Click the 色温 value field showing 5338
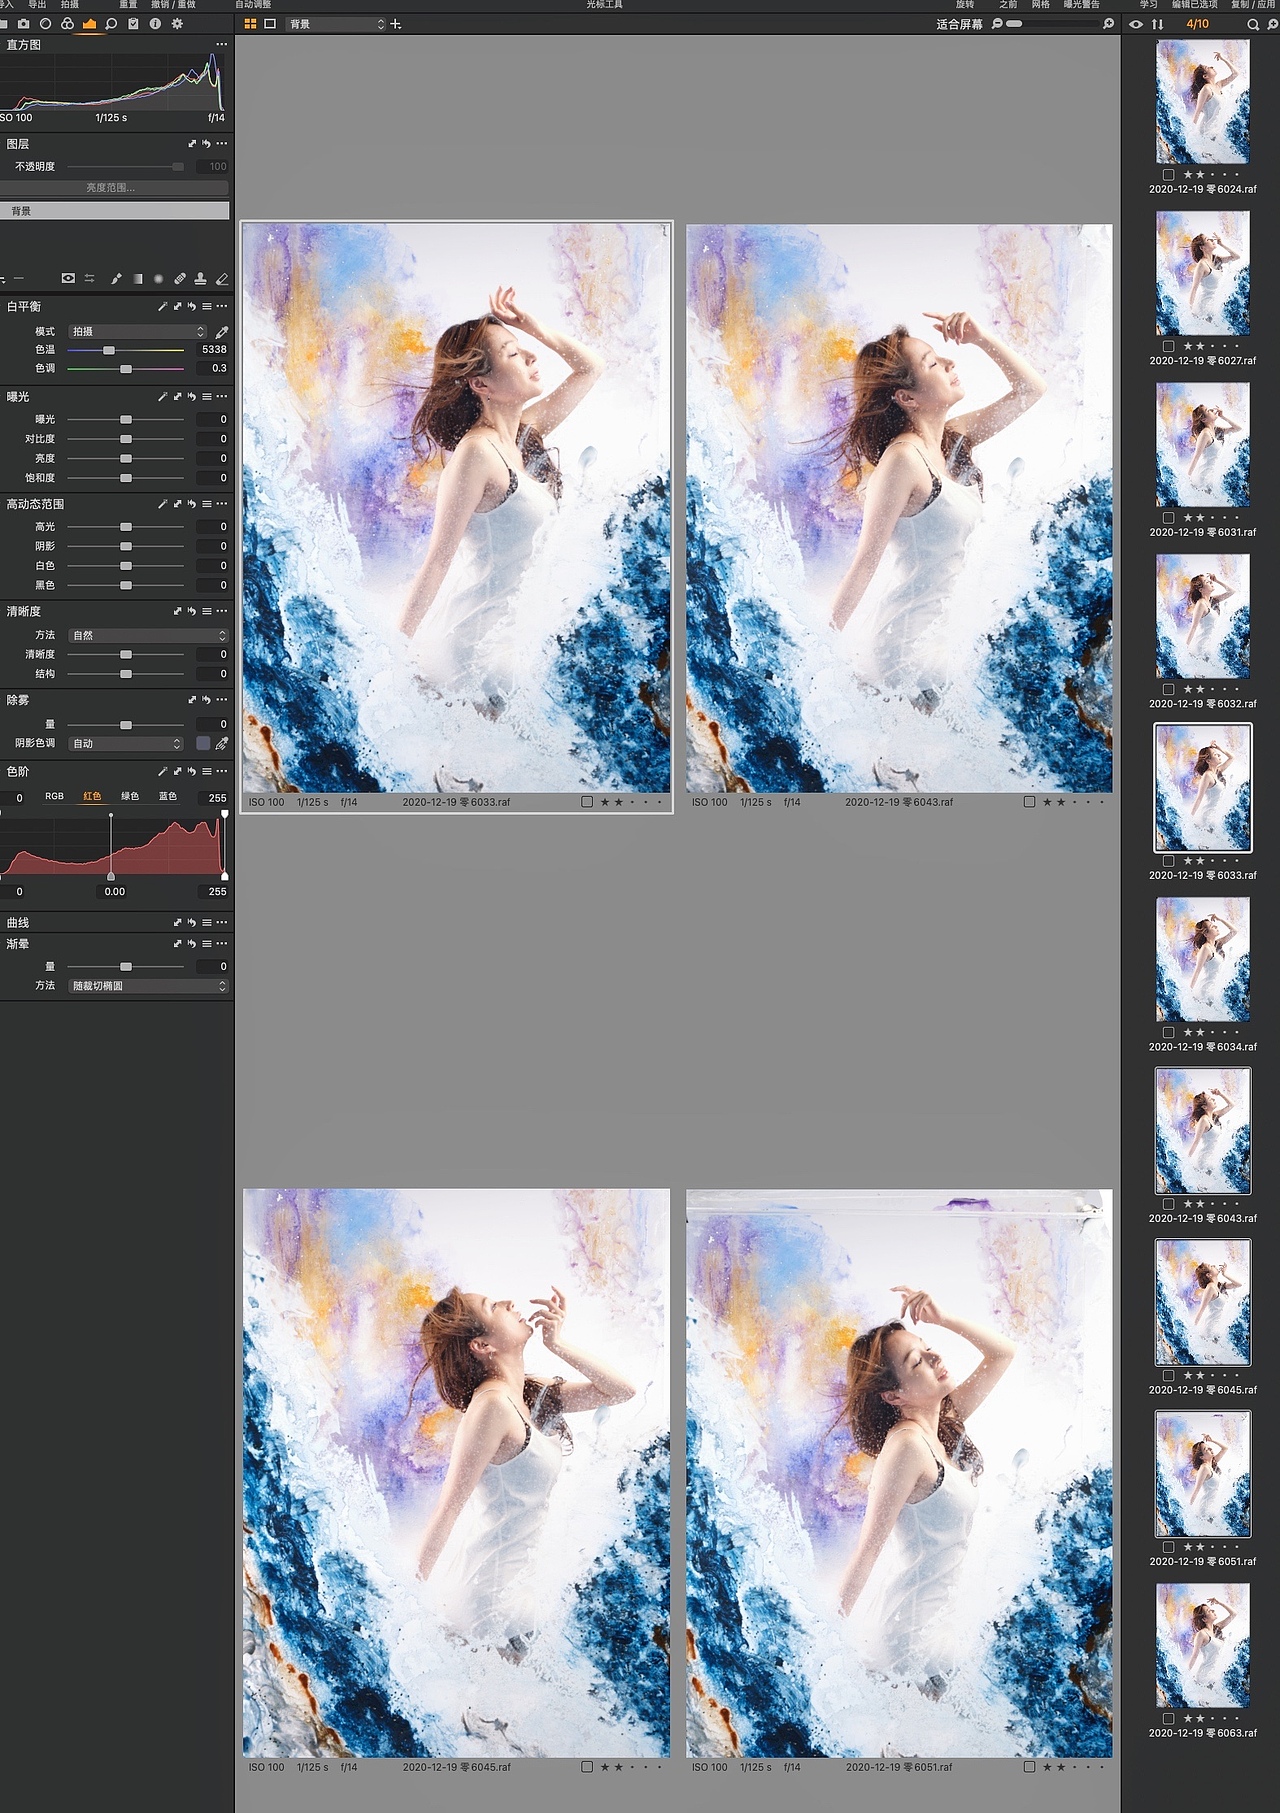The width and height of the screenshot is (1280, 1813). (x=212, y=350)
